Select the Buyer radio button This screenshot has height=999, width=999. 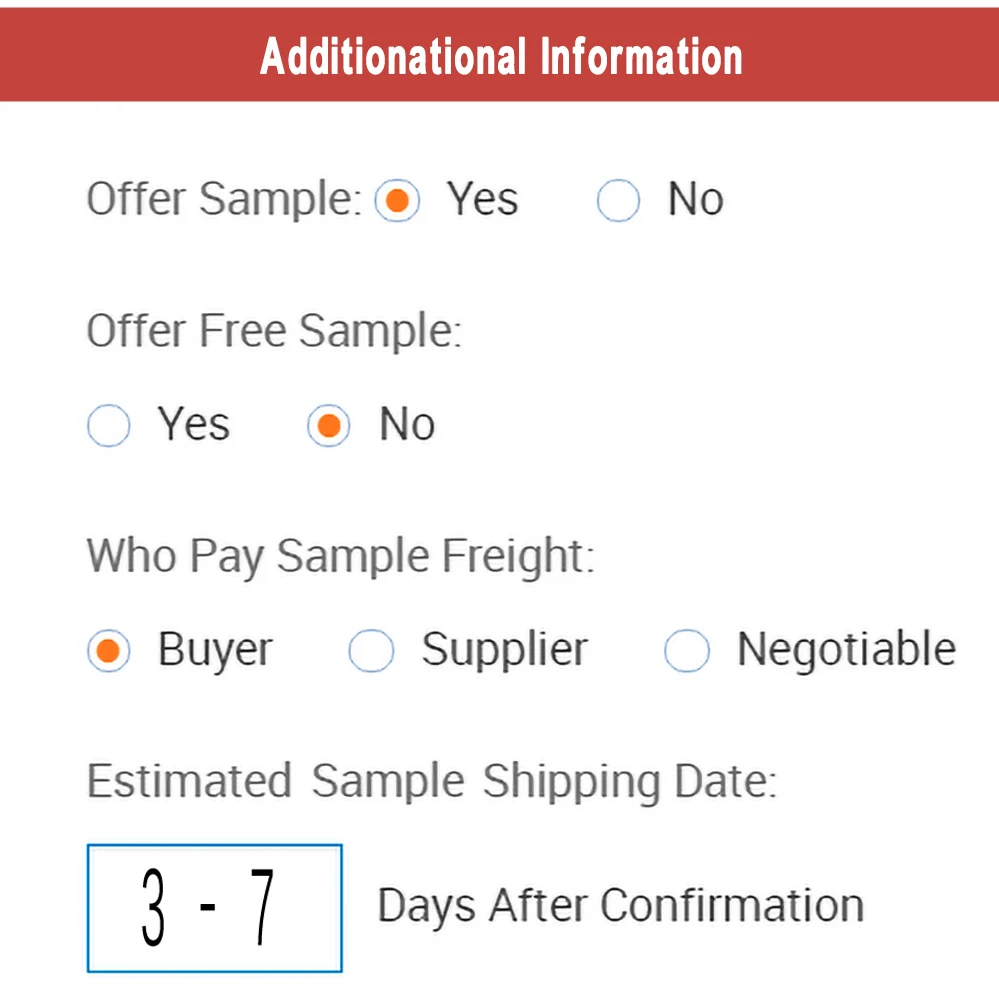click(109, 652)
